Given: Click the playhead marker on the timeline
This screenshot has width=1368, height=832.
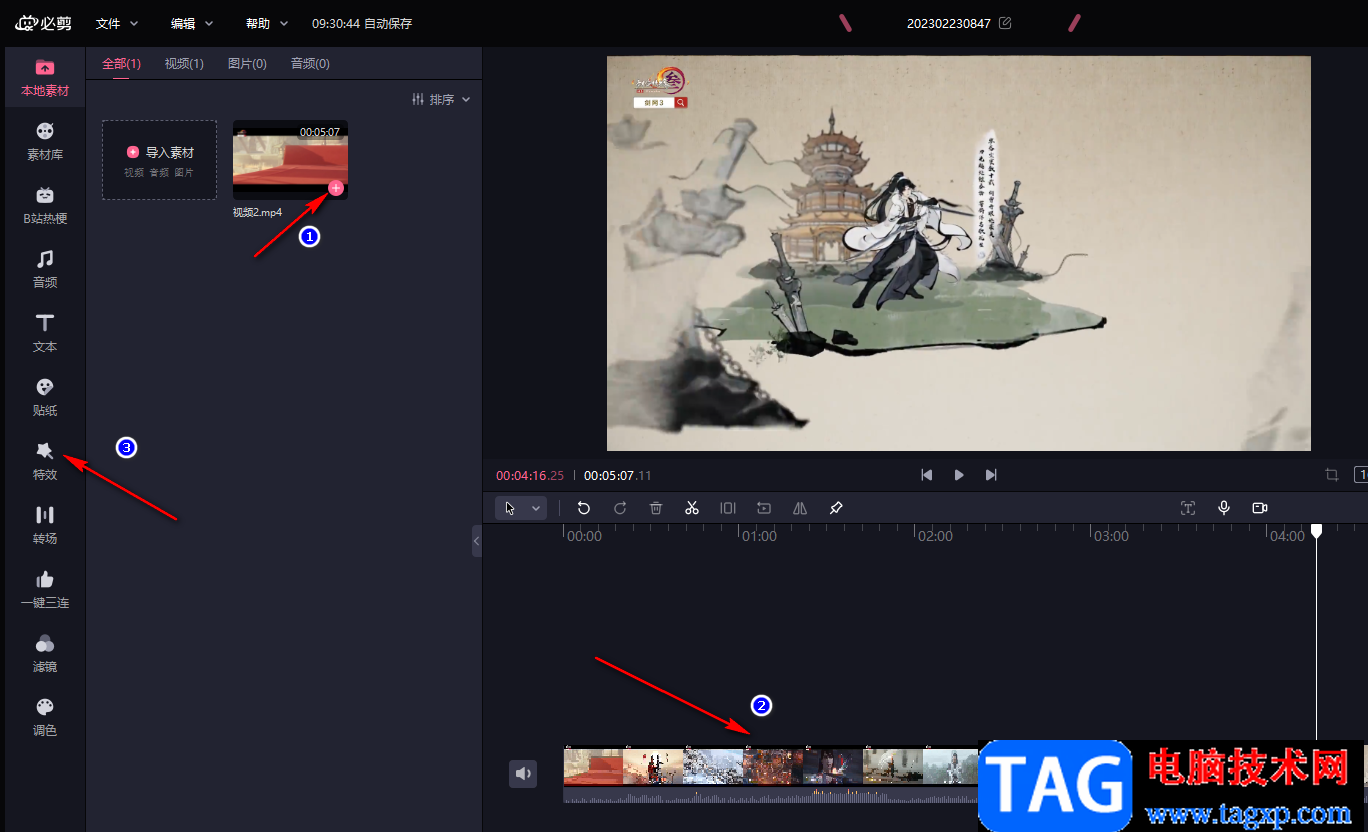Looking at the screenshot, I should pos(1317,531).
